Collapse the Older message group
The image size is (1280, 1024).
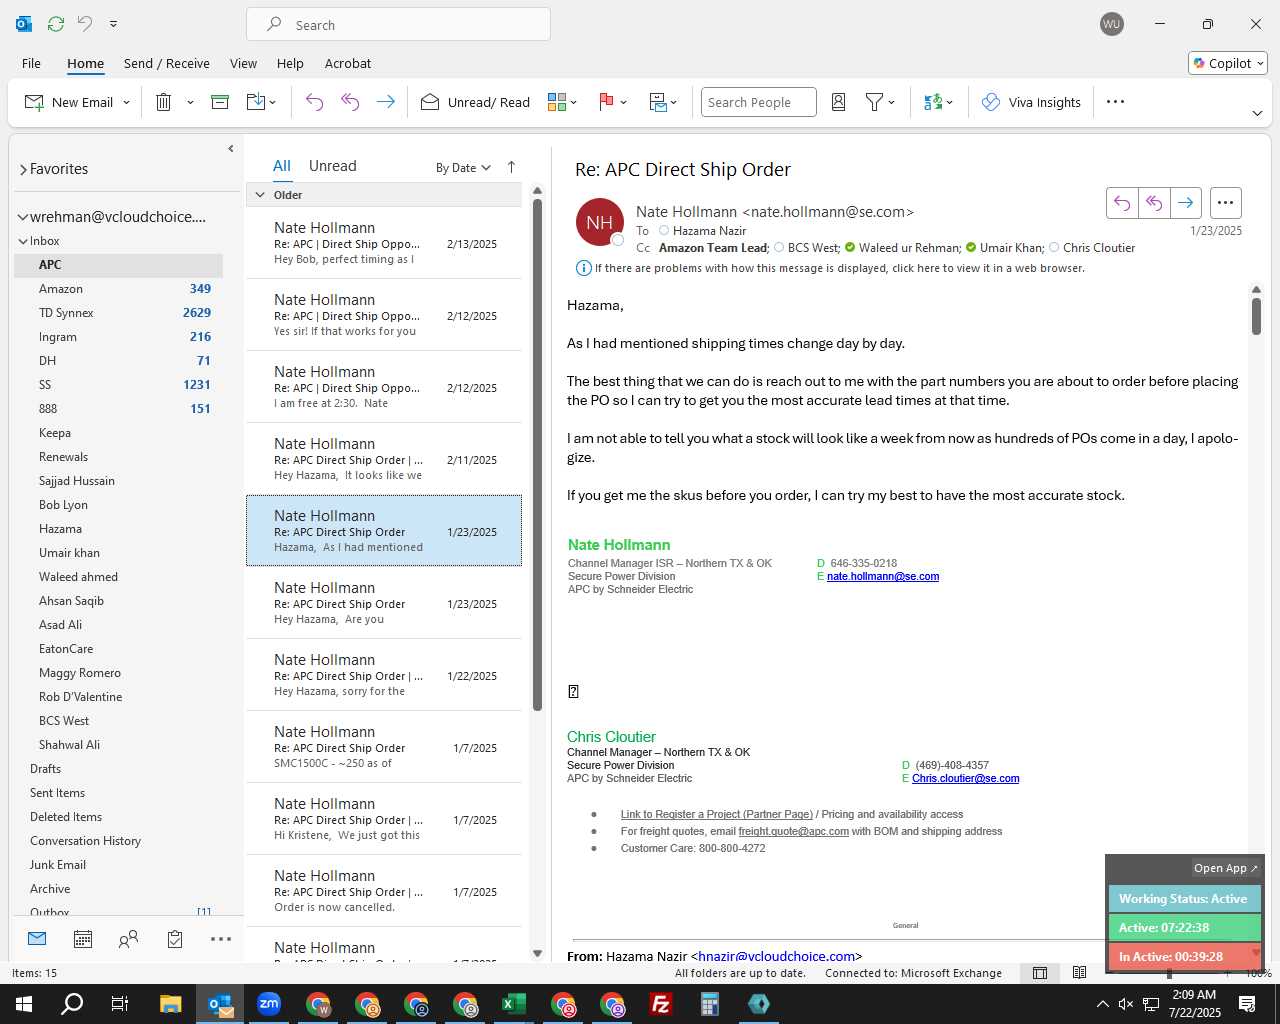pyautogui.click(x=260, y=195)
